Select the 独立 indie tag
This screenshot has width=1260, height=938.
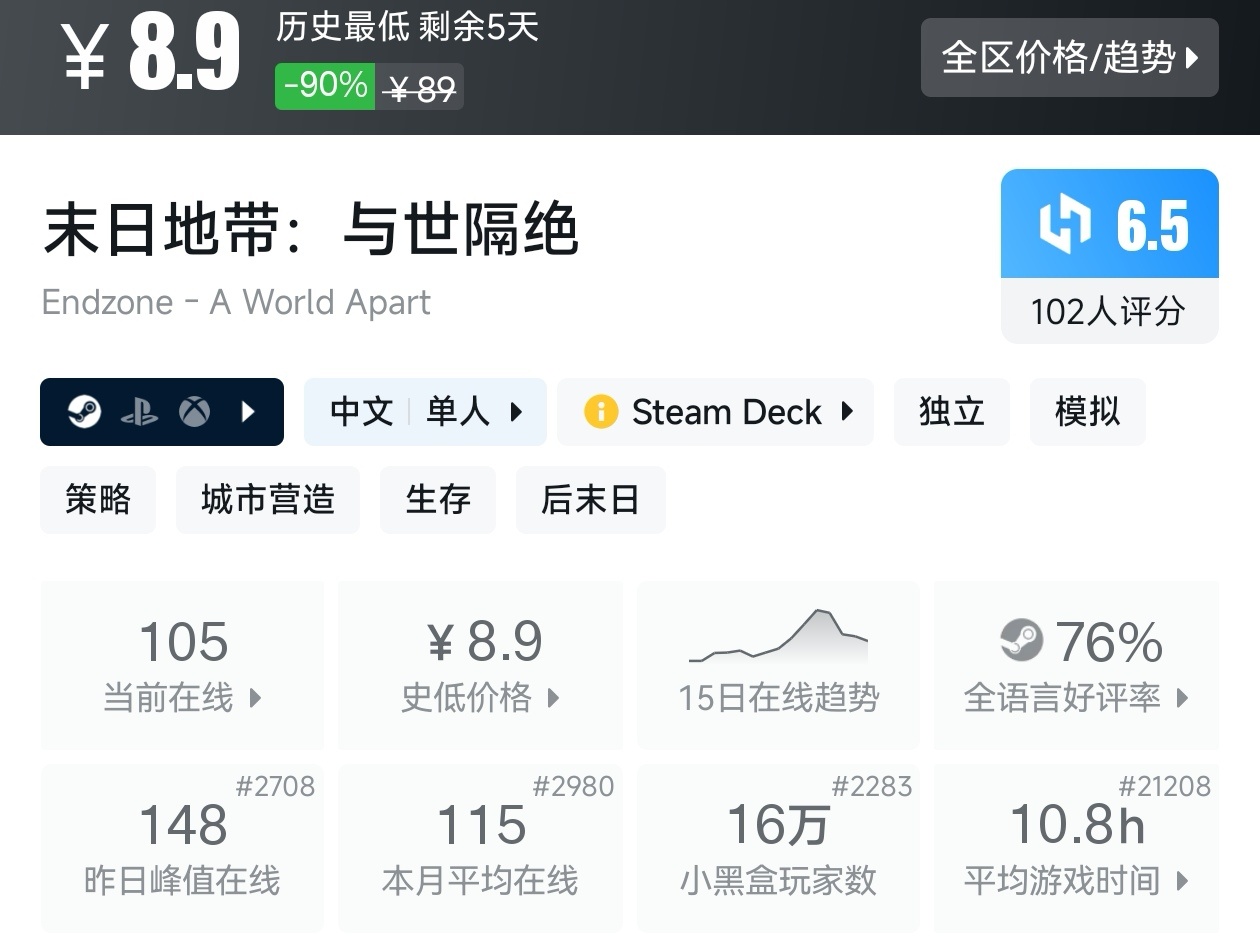coord(951,411)
